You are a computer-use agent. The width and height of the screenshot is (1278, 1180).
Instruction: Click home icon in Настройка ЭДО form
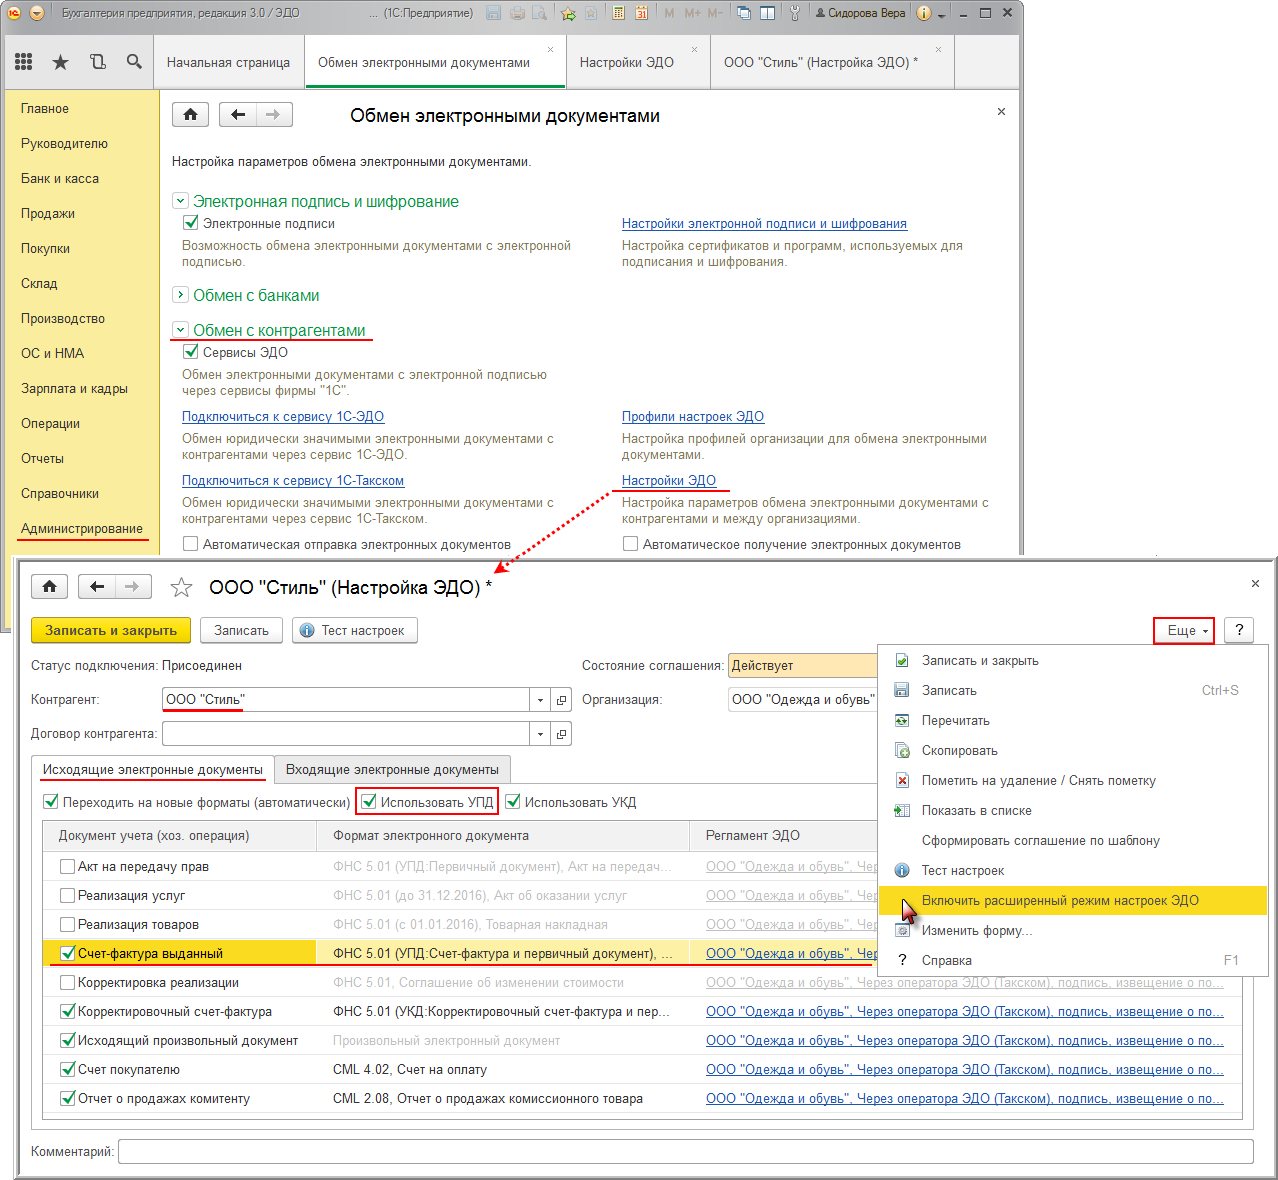point(49,586)
